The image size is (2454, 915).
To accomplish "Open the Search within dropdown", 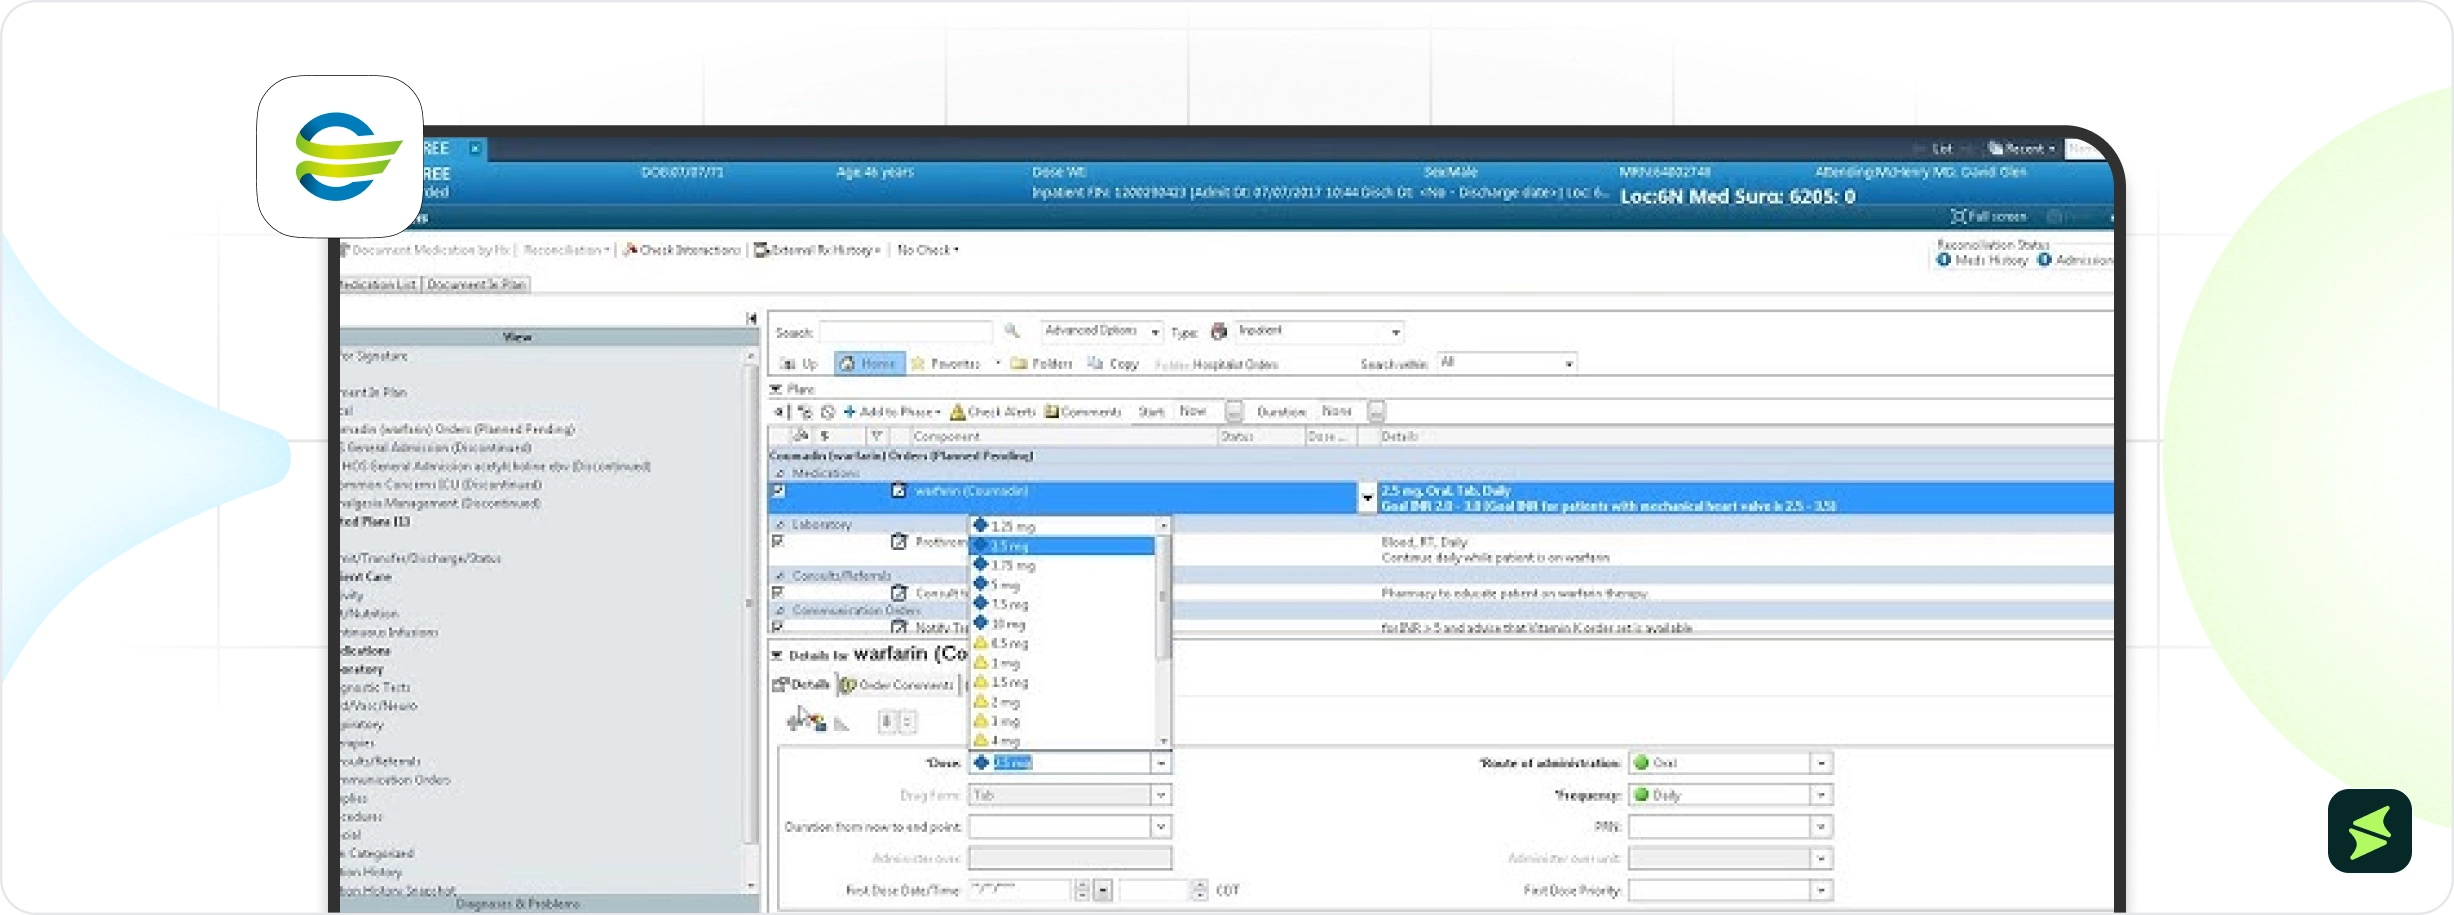I will coord(1569,363).
